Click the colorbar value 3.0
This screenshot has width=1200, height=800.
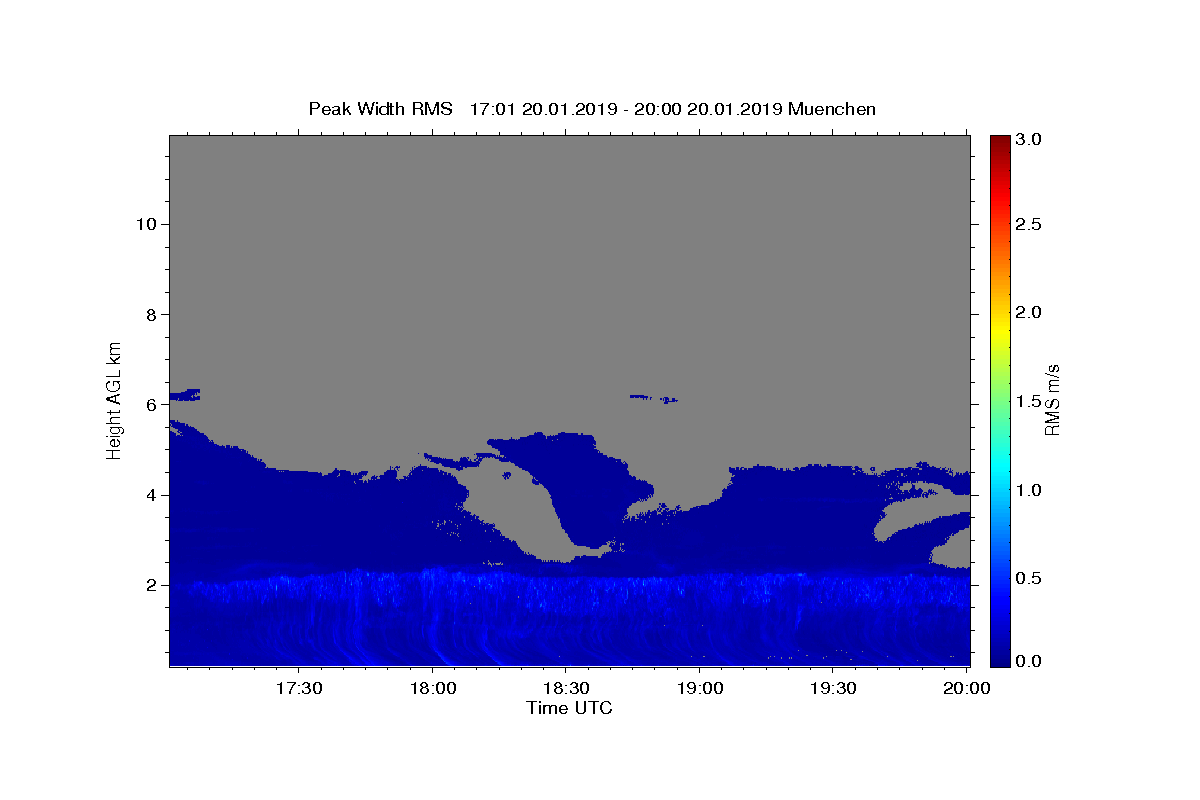[x=1029, y=140]
